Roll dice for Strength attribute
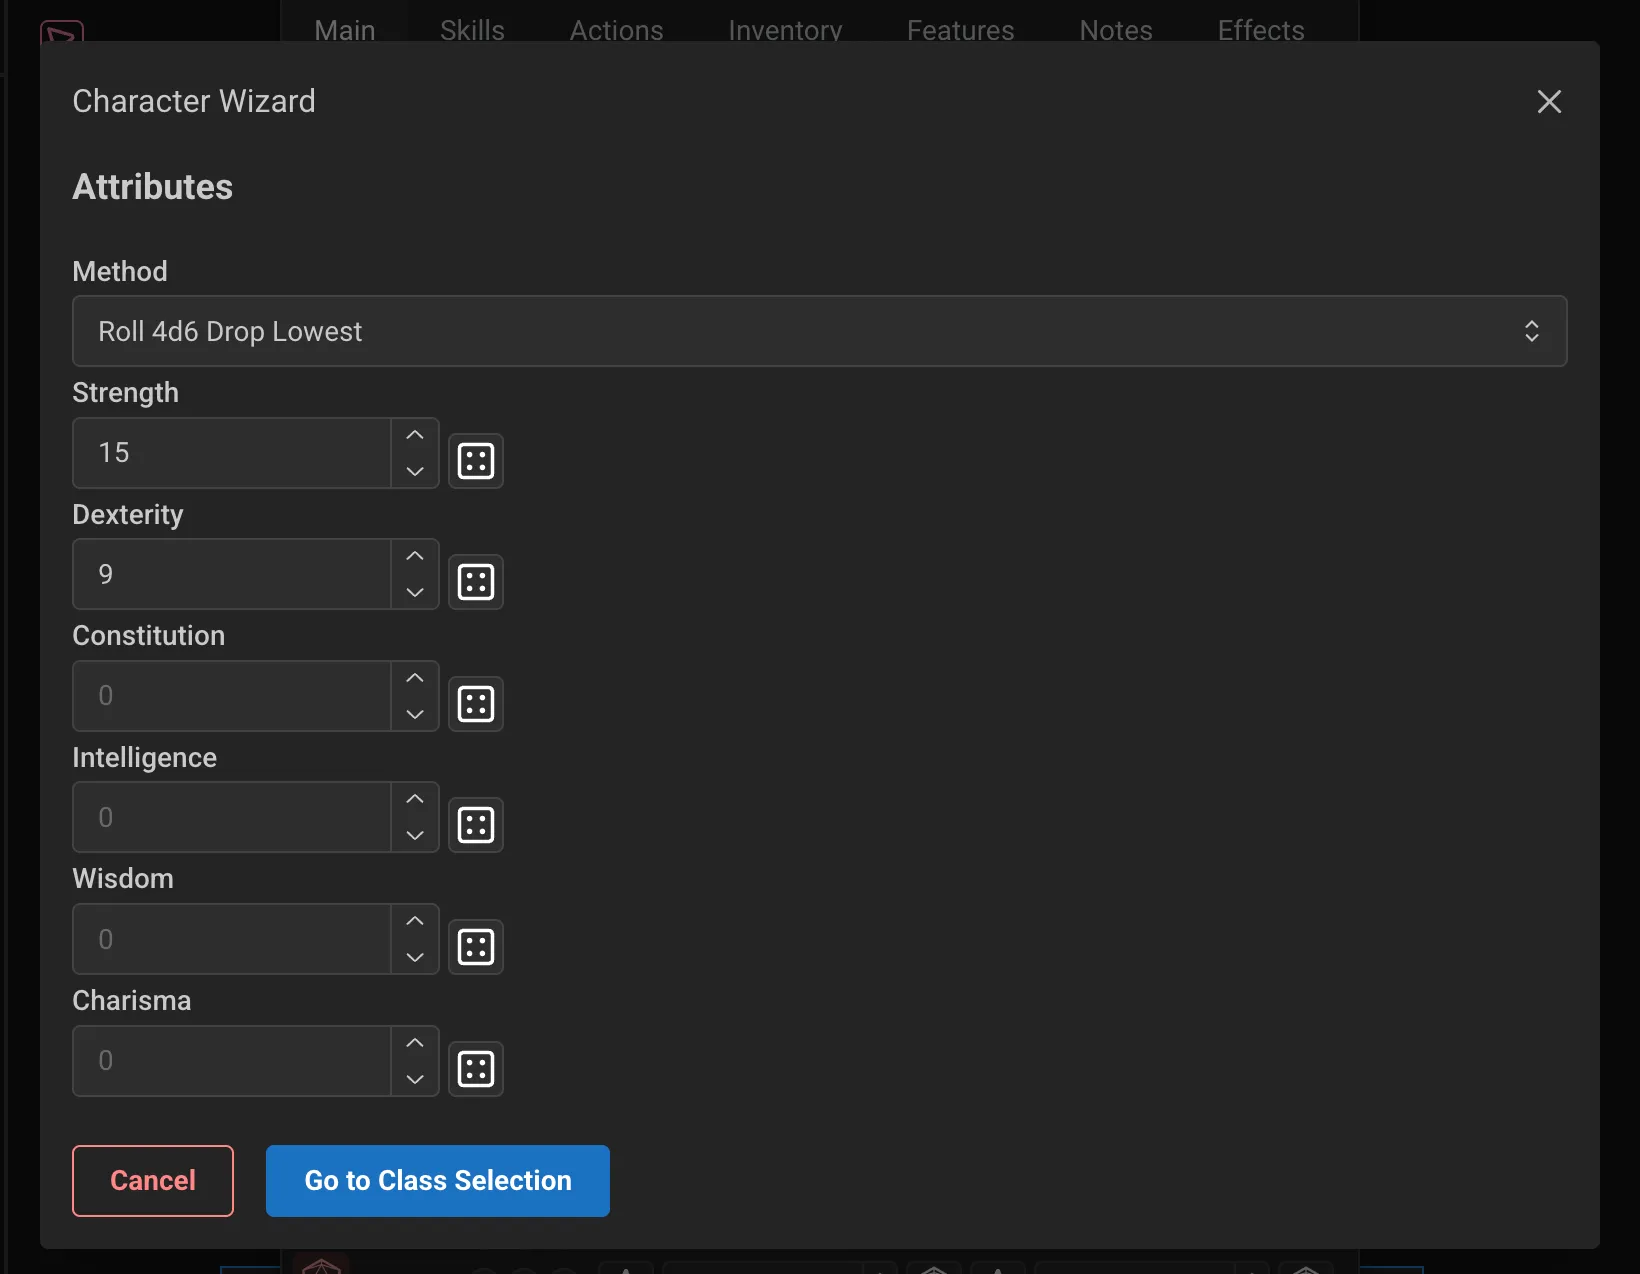1640x1274 pixels. (476, 460)
